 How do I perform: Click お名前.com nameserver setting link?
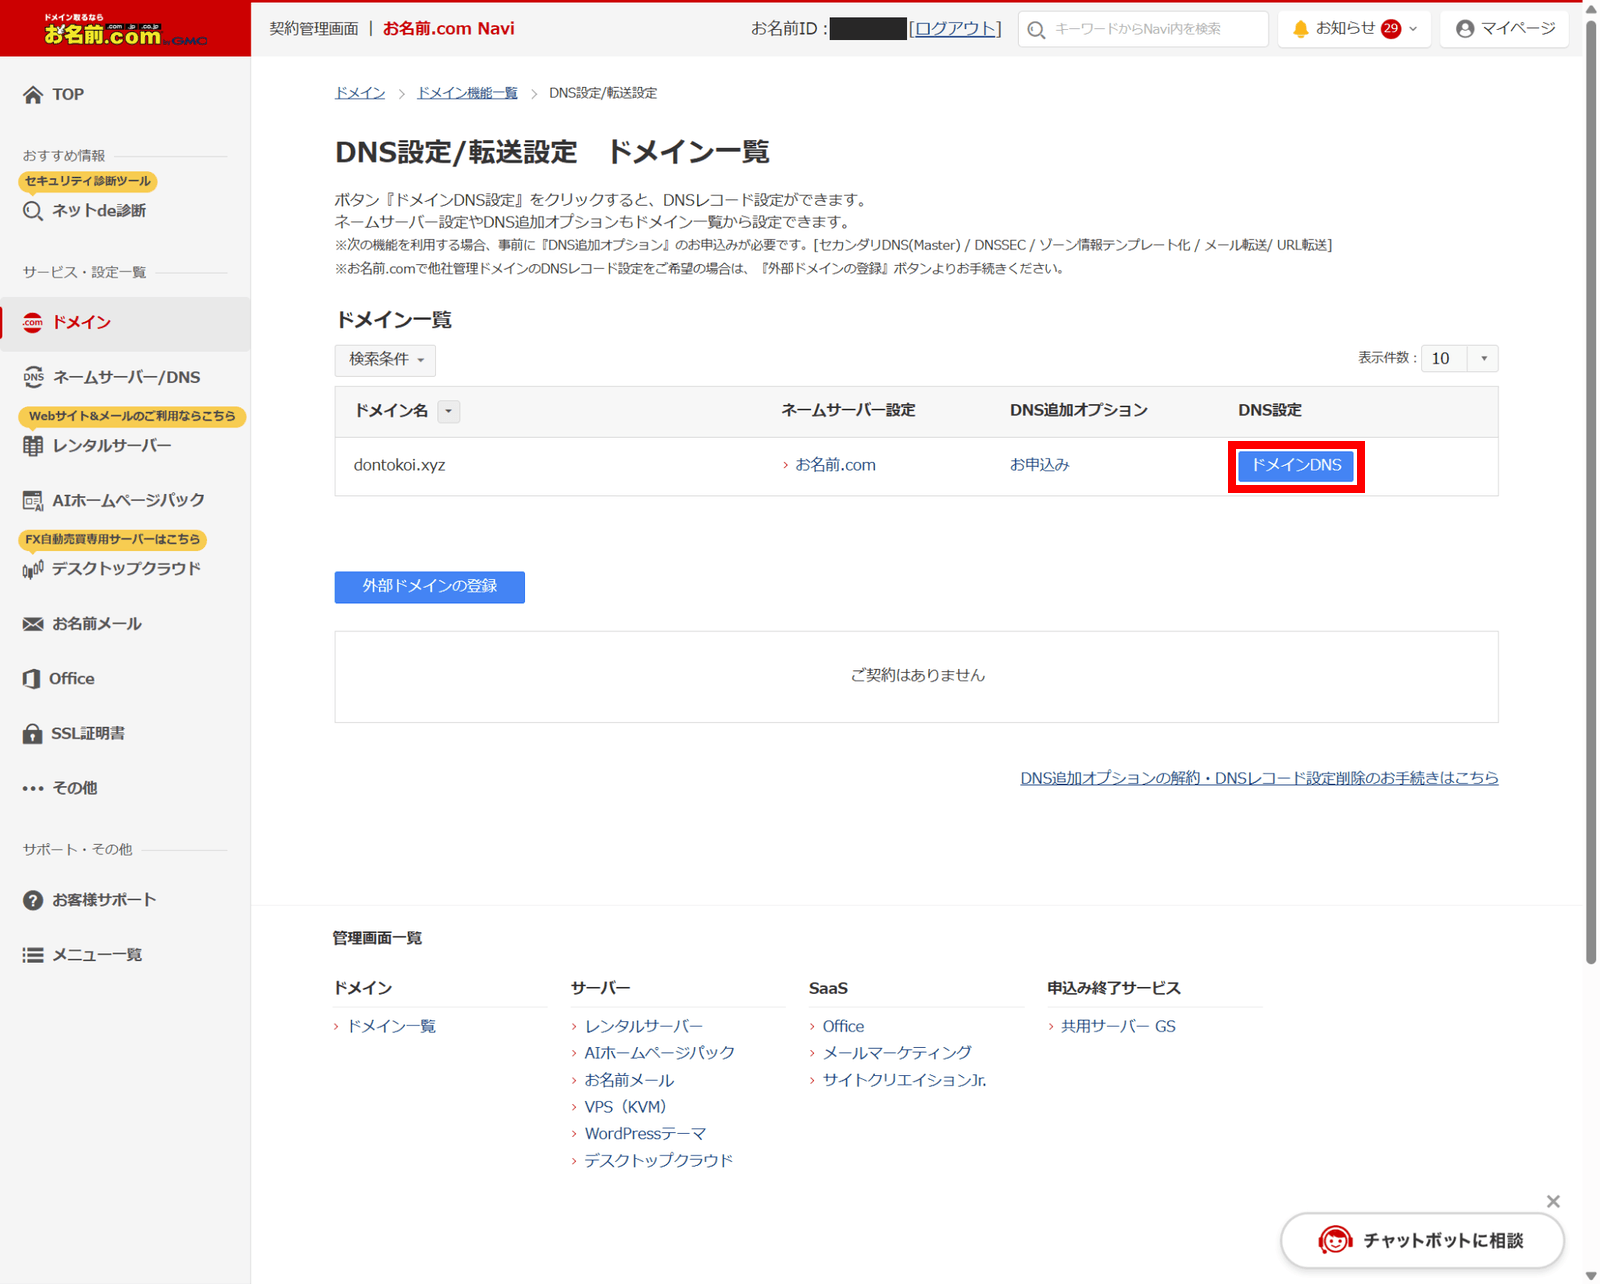click(x=835, y=465)
